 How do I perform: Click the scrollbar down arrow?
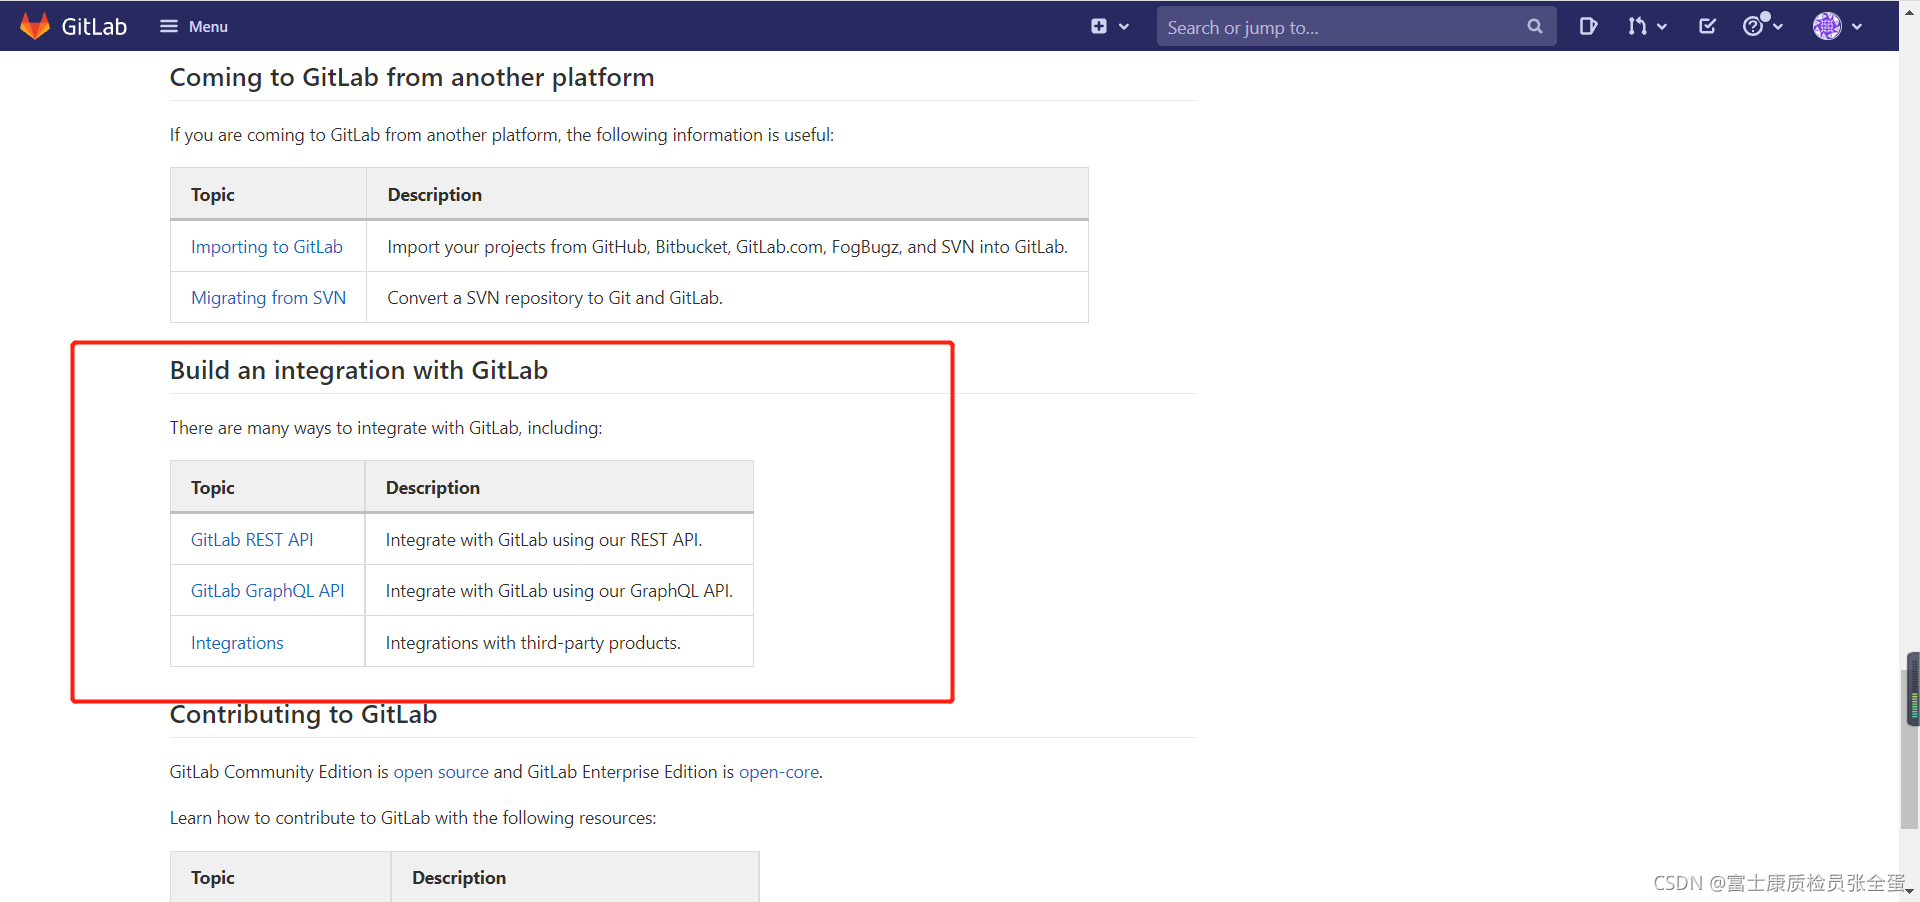[1910, 891]
